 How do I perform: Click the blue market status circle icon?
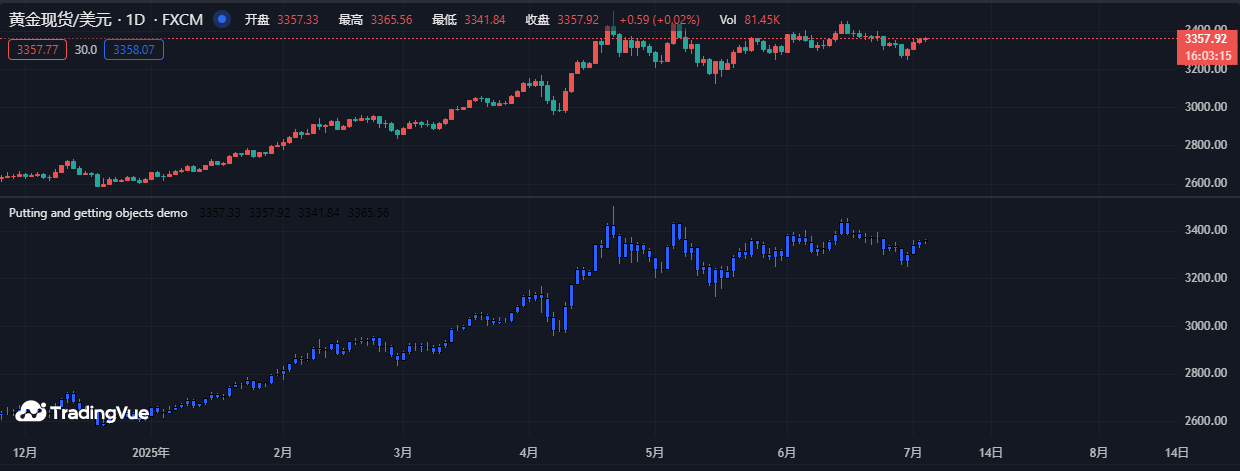coord(222,19)
